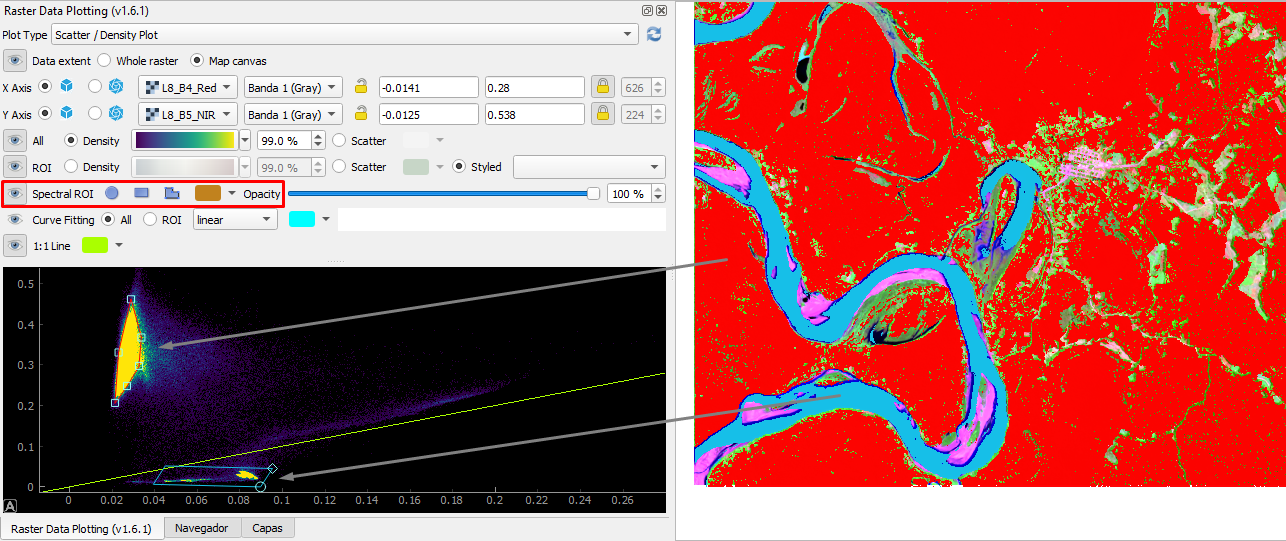Select Scatter radio in All row
The image size is (1286, 541).
pos(339,141)
